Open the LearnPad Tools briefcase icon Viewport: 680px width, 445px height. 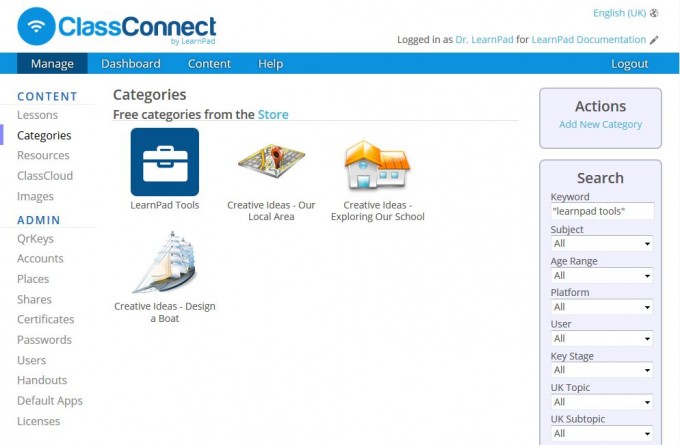tap(165, 162)
